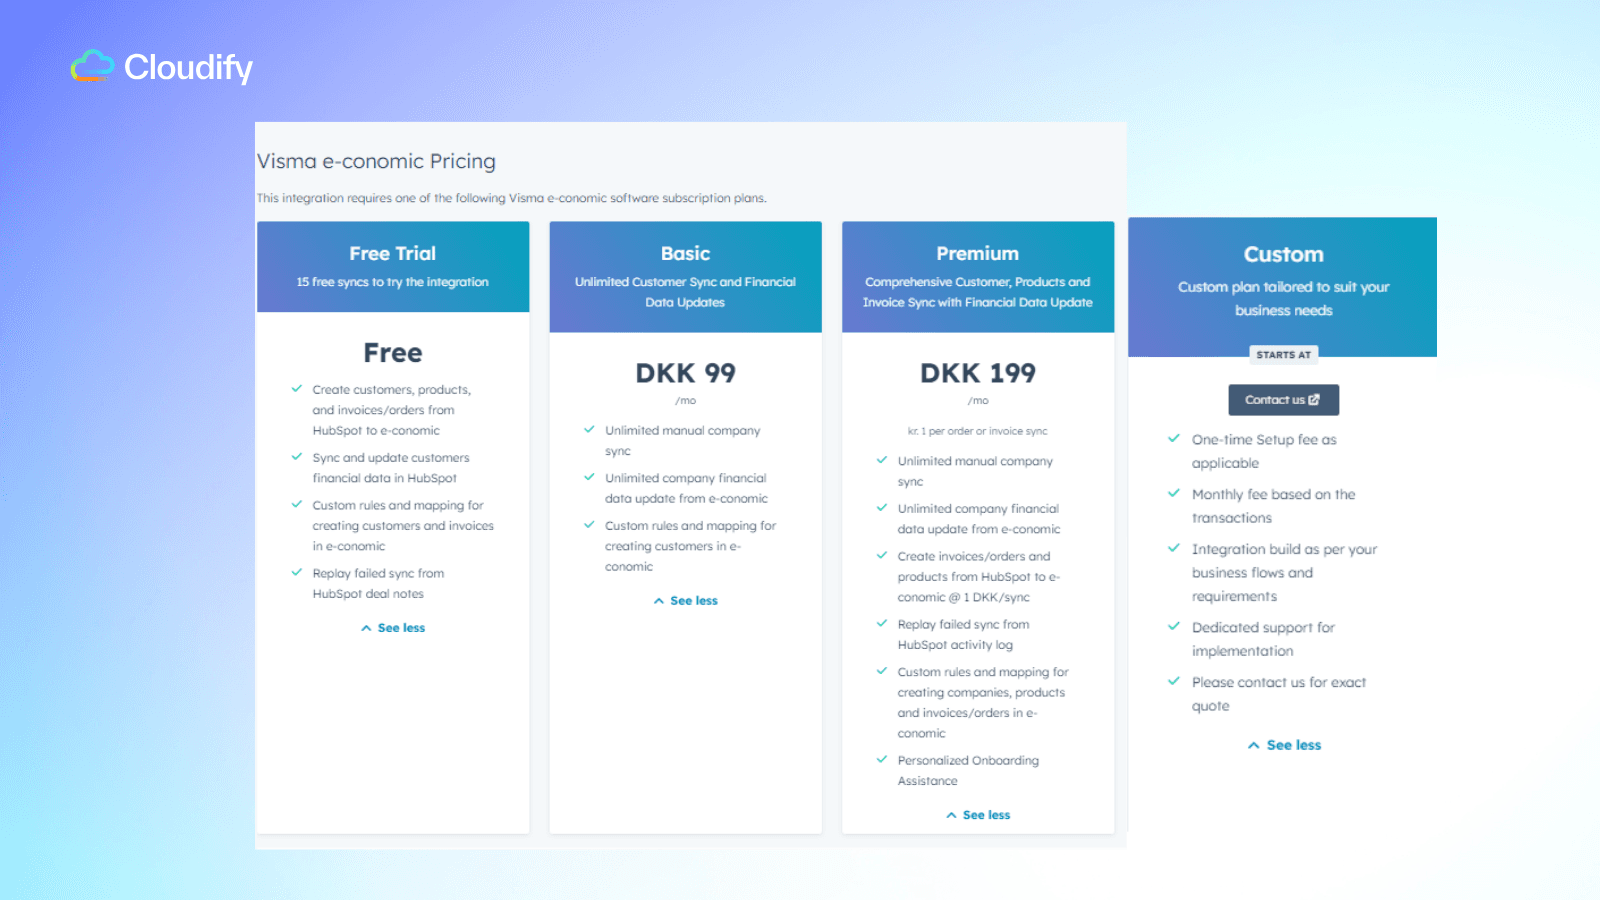The width and height of the screenshot is (1600, 900).
Task: Click 'Replay failed sync from HubSpot deal notes' text
Action: (x=378, y=583)
